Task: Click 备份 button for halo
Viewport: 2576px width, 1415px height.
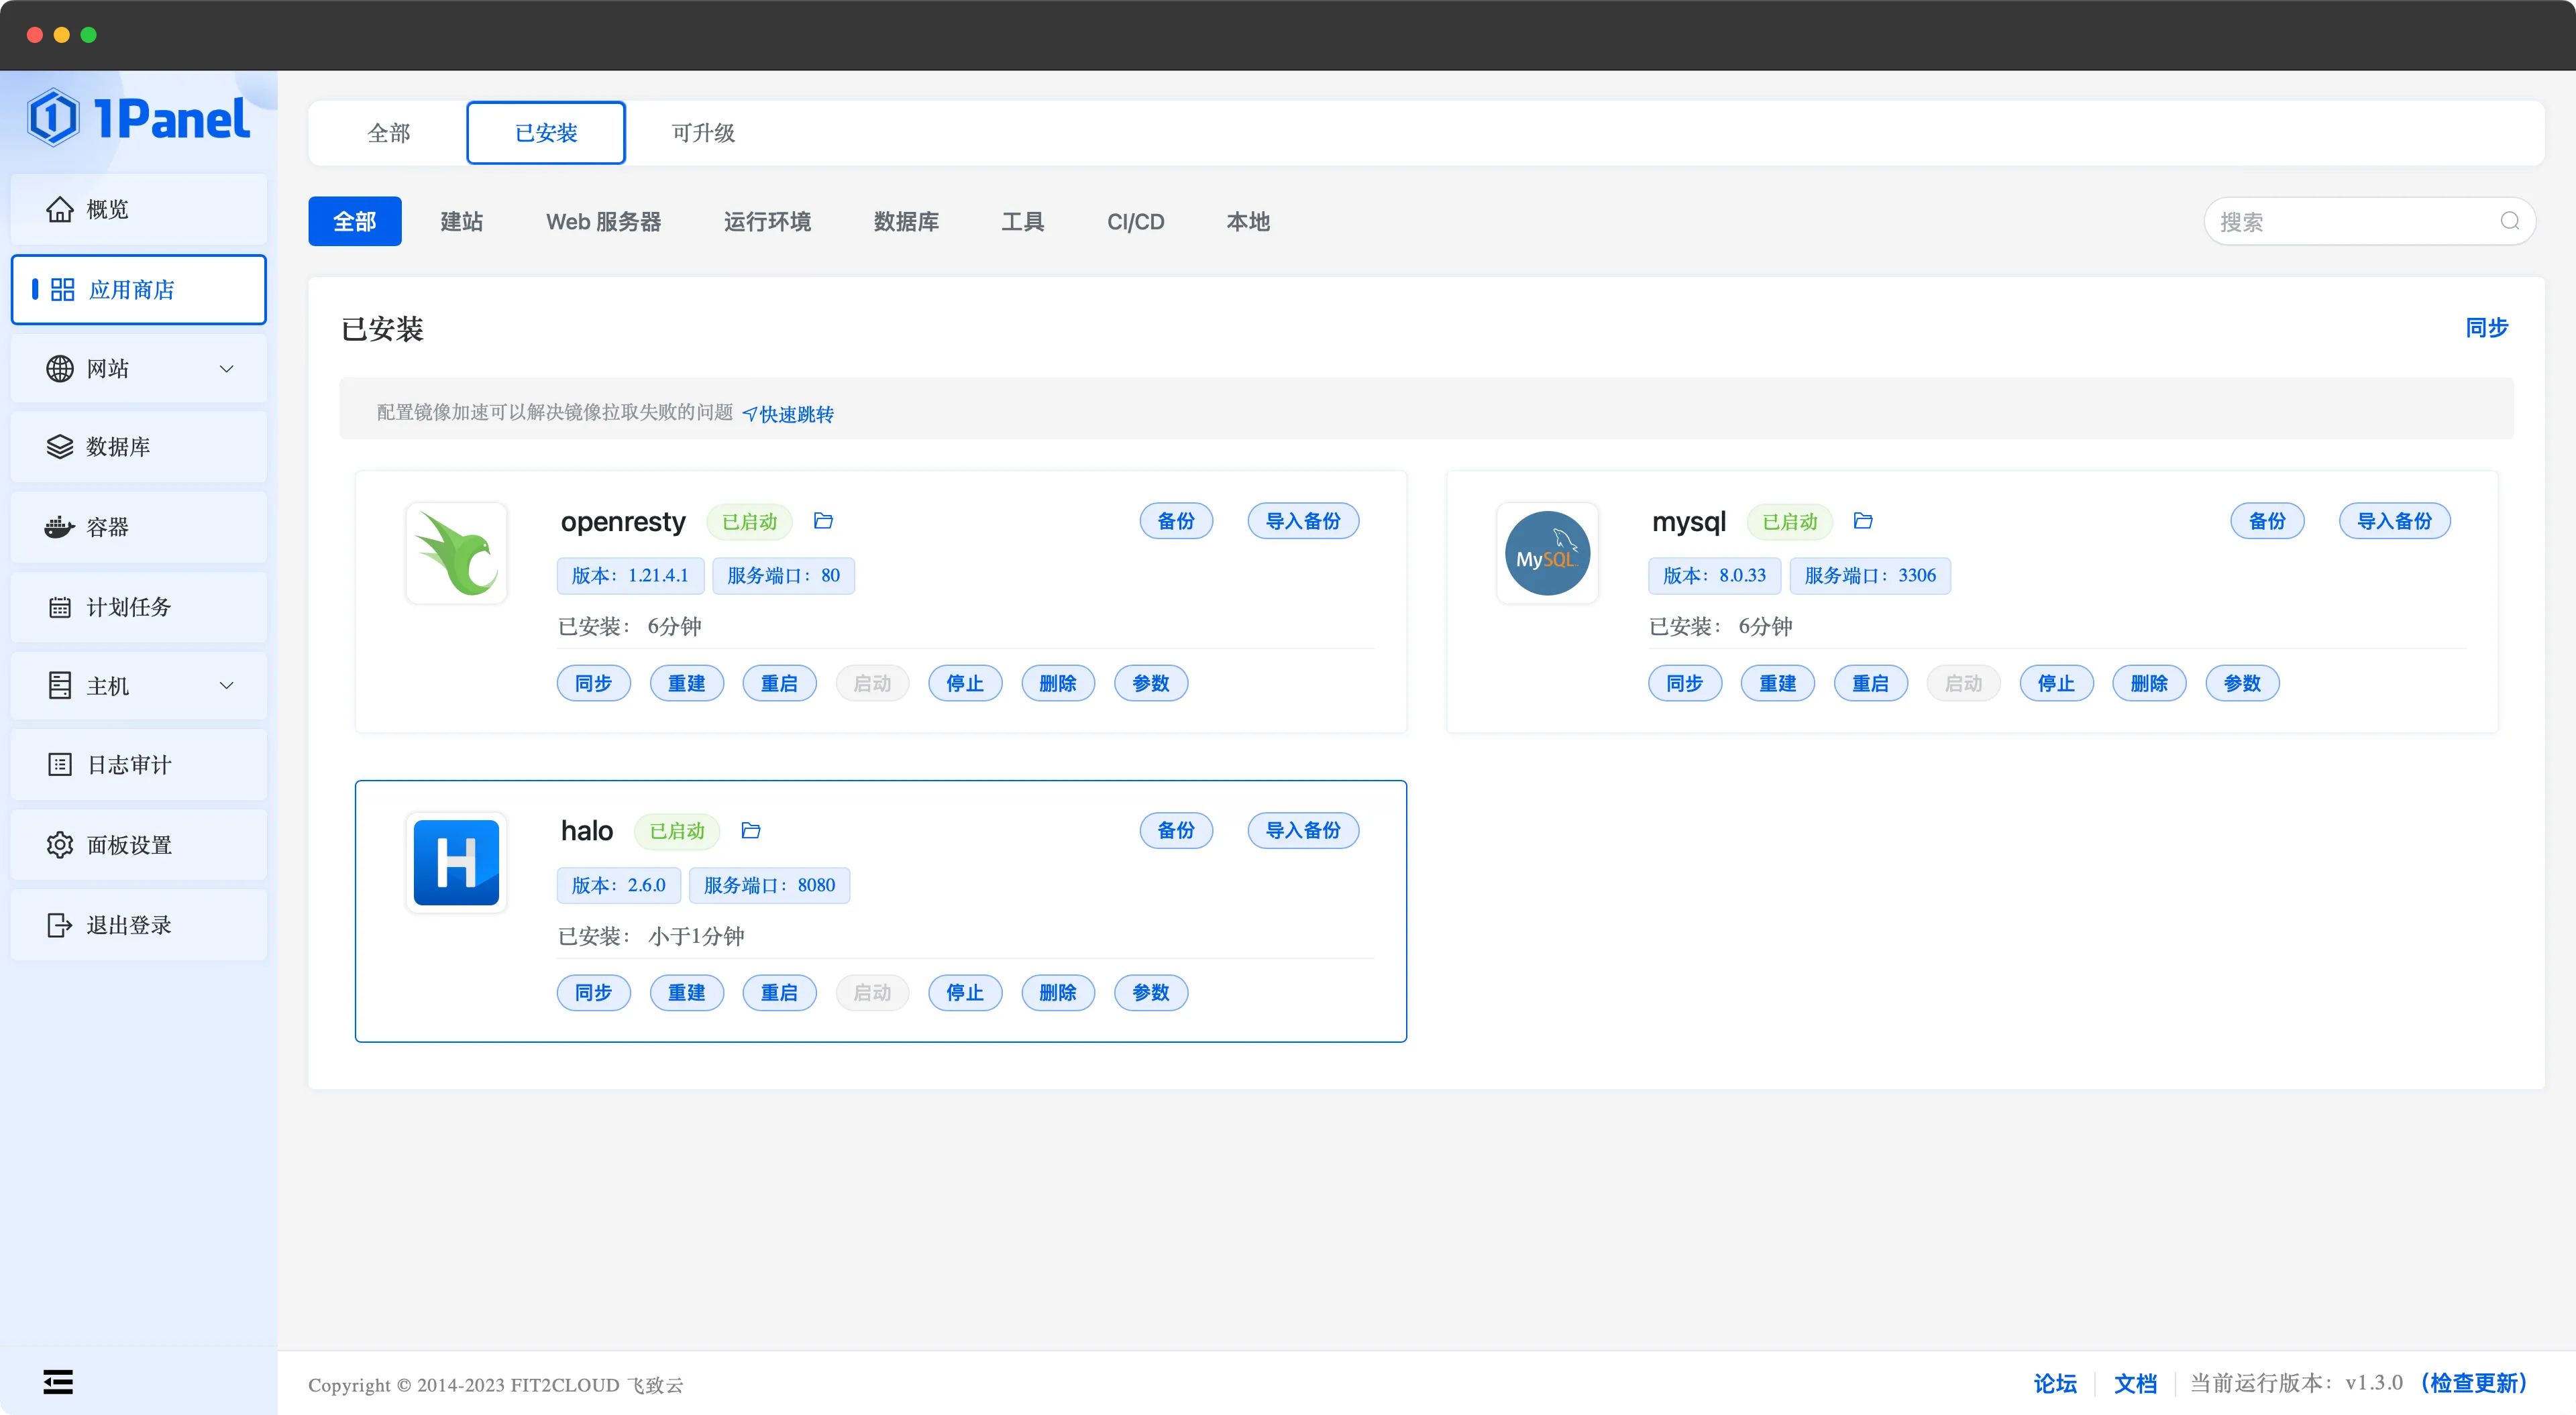Action: (1176, 830)
